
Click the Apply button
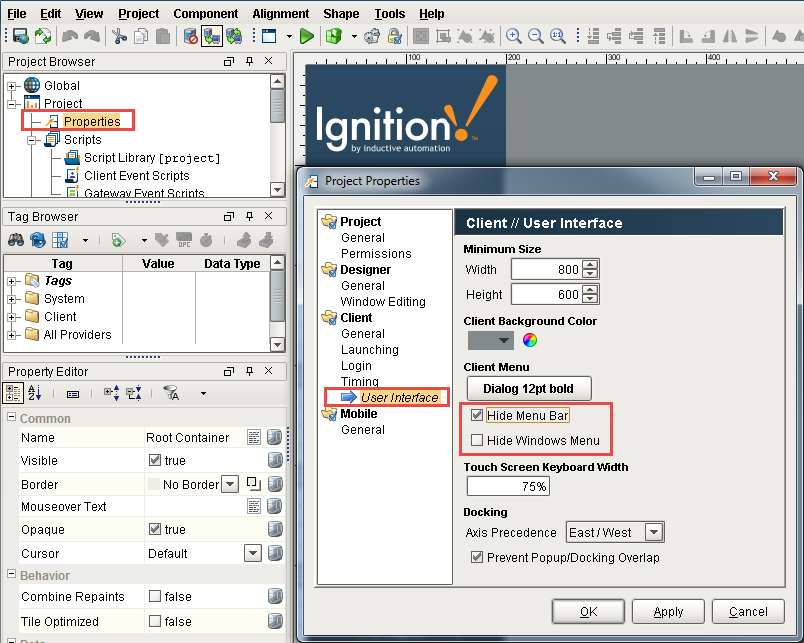coord(668,611)
